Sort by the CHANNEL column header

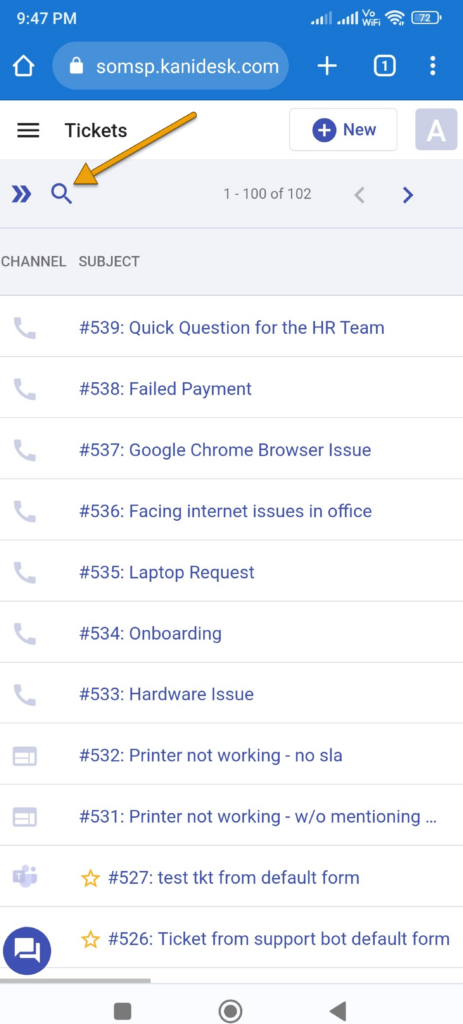click(33, 262)
